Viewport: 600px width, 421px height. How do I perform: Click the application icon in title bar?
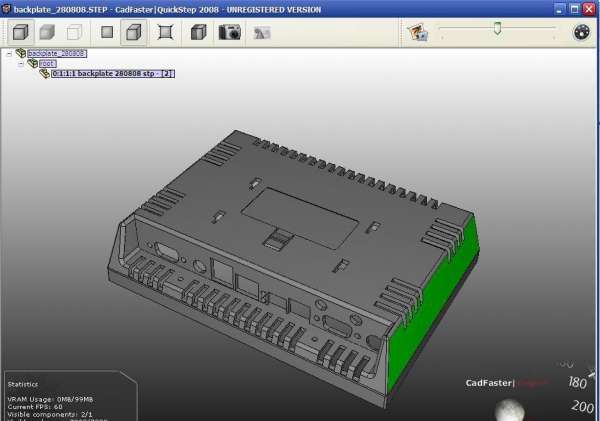(x=6, y=9)
